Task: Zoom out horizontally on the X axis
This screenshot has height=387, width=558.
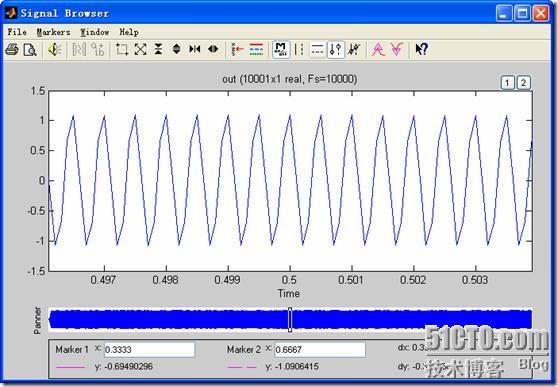Action: point(213,49)
